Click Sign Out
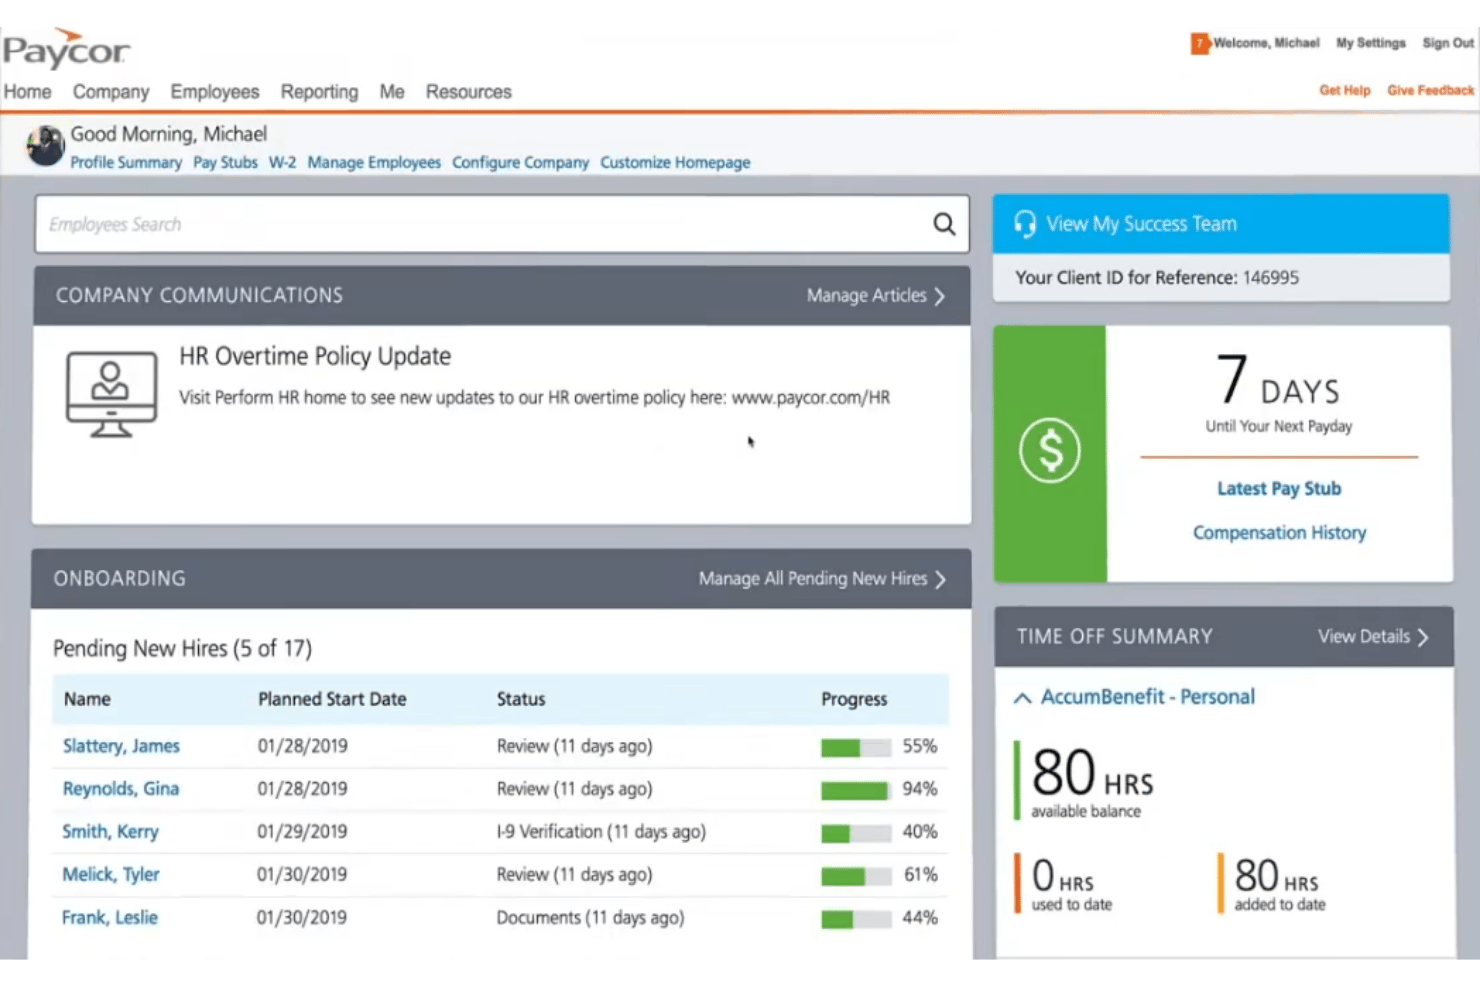This screenshot has width=1480, height=987. tap(1448, 43)
